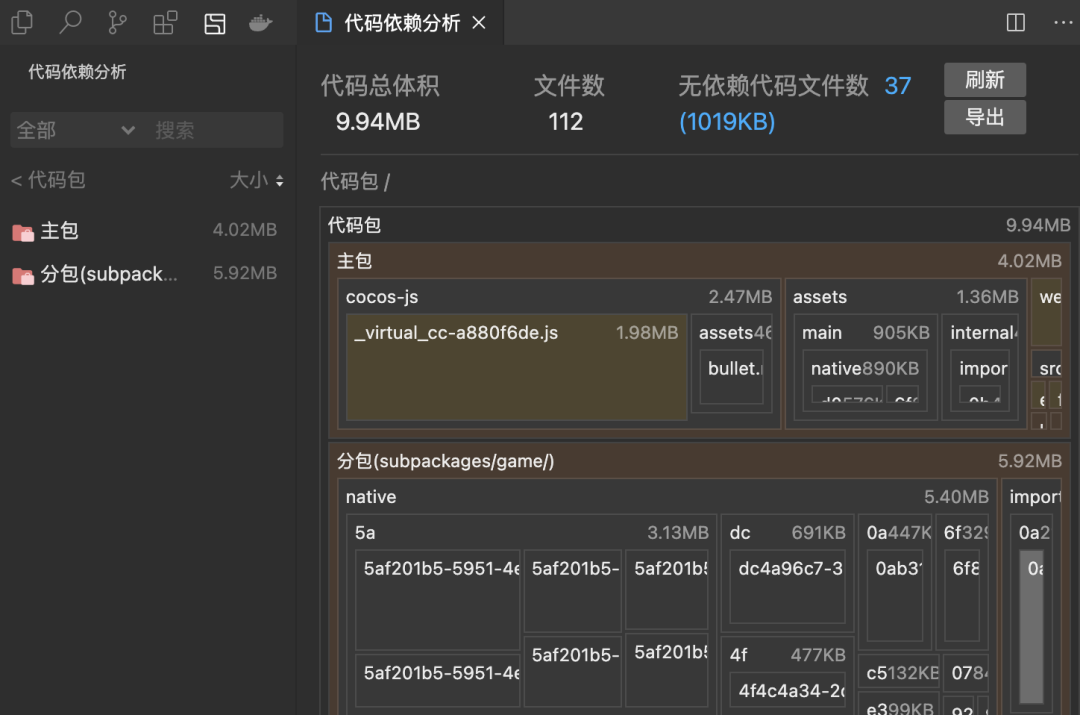Click the 代码包 / breadcrumb
Viewport: 1080px width, 715px height.
coord(355,181)
